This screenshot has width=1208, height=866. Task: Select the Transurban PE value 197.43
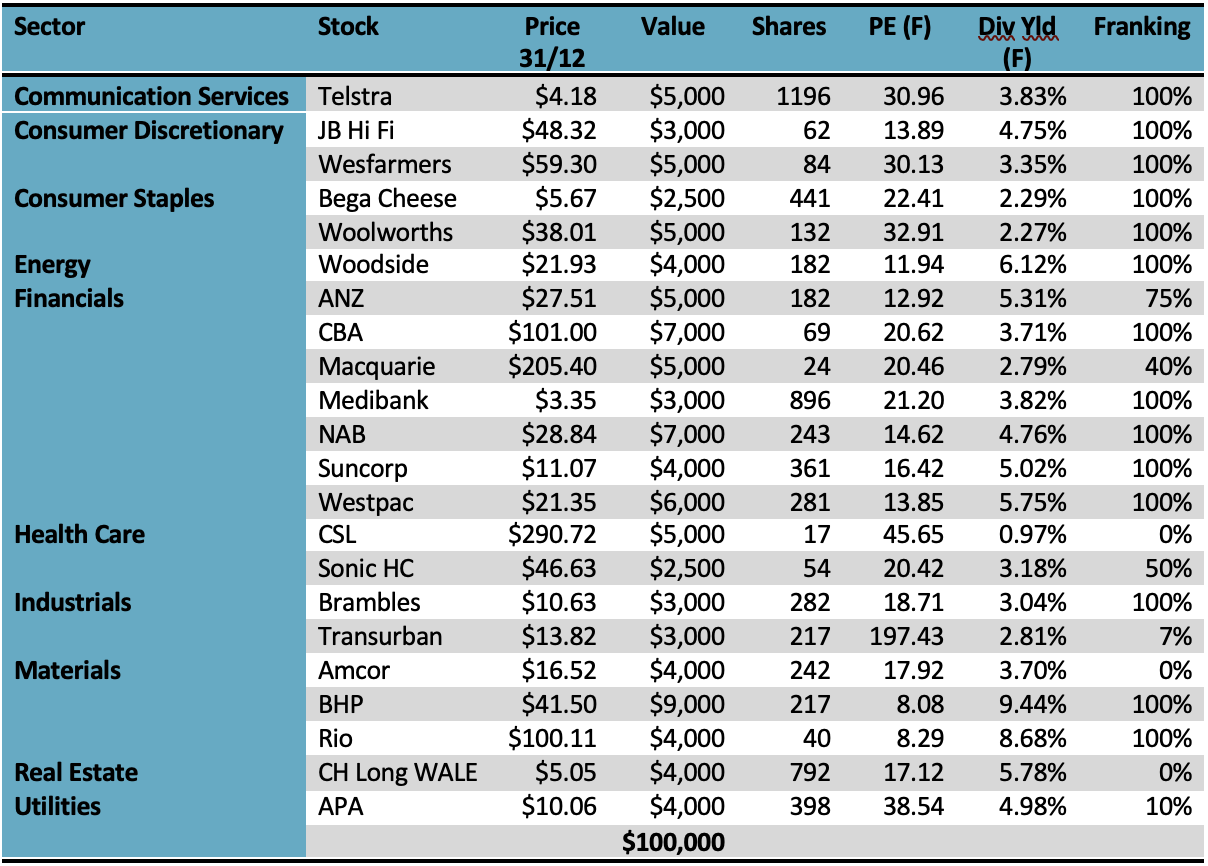(890, 636)
